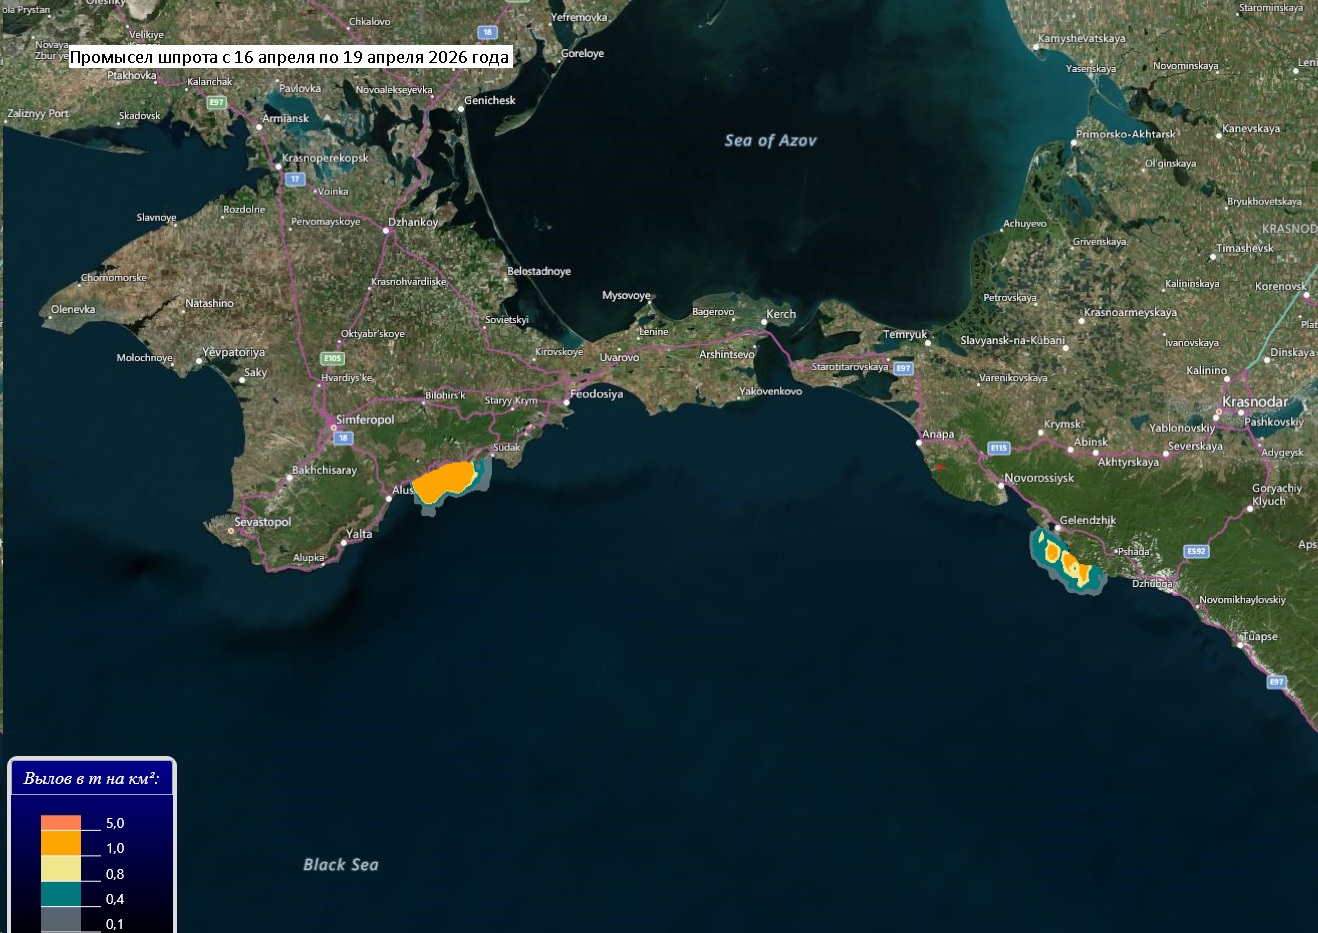Select the orange 1,0 legend swatch

pyautogui.click(x=61, y=843)
